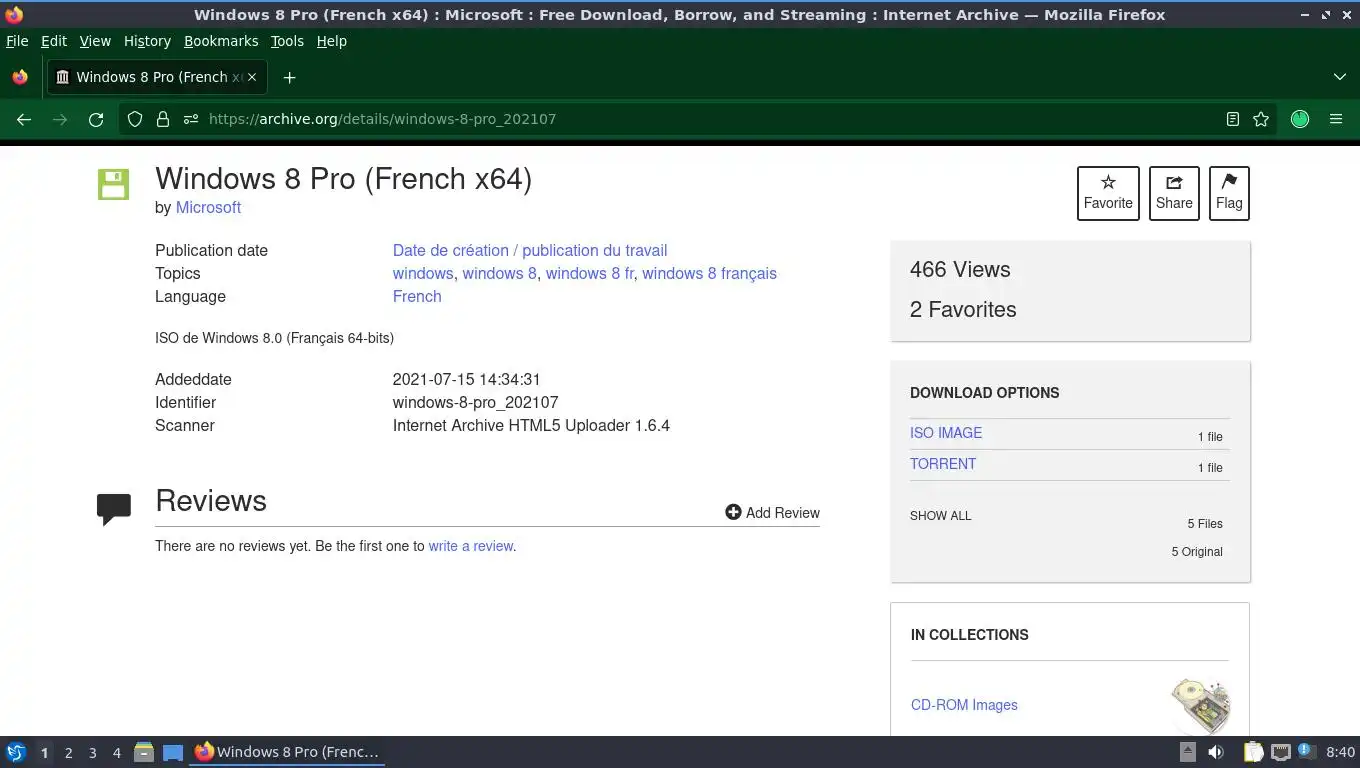The width and height of the screenshot is (1360, 768).
Task: Click the Favorite star button
Action: [x=1108, y=193]
